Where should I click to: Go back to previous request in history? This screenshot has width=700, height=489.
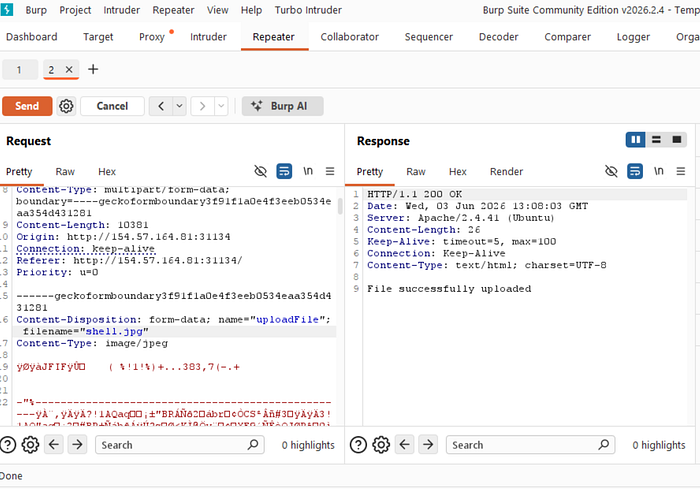click(x=161, y=106)
